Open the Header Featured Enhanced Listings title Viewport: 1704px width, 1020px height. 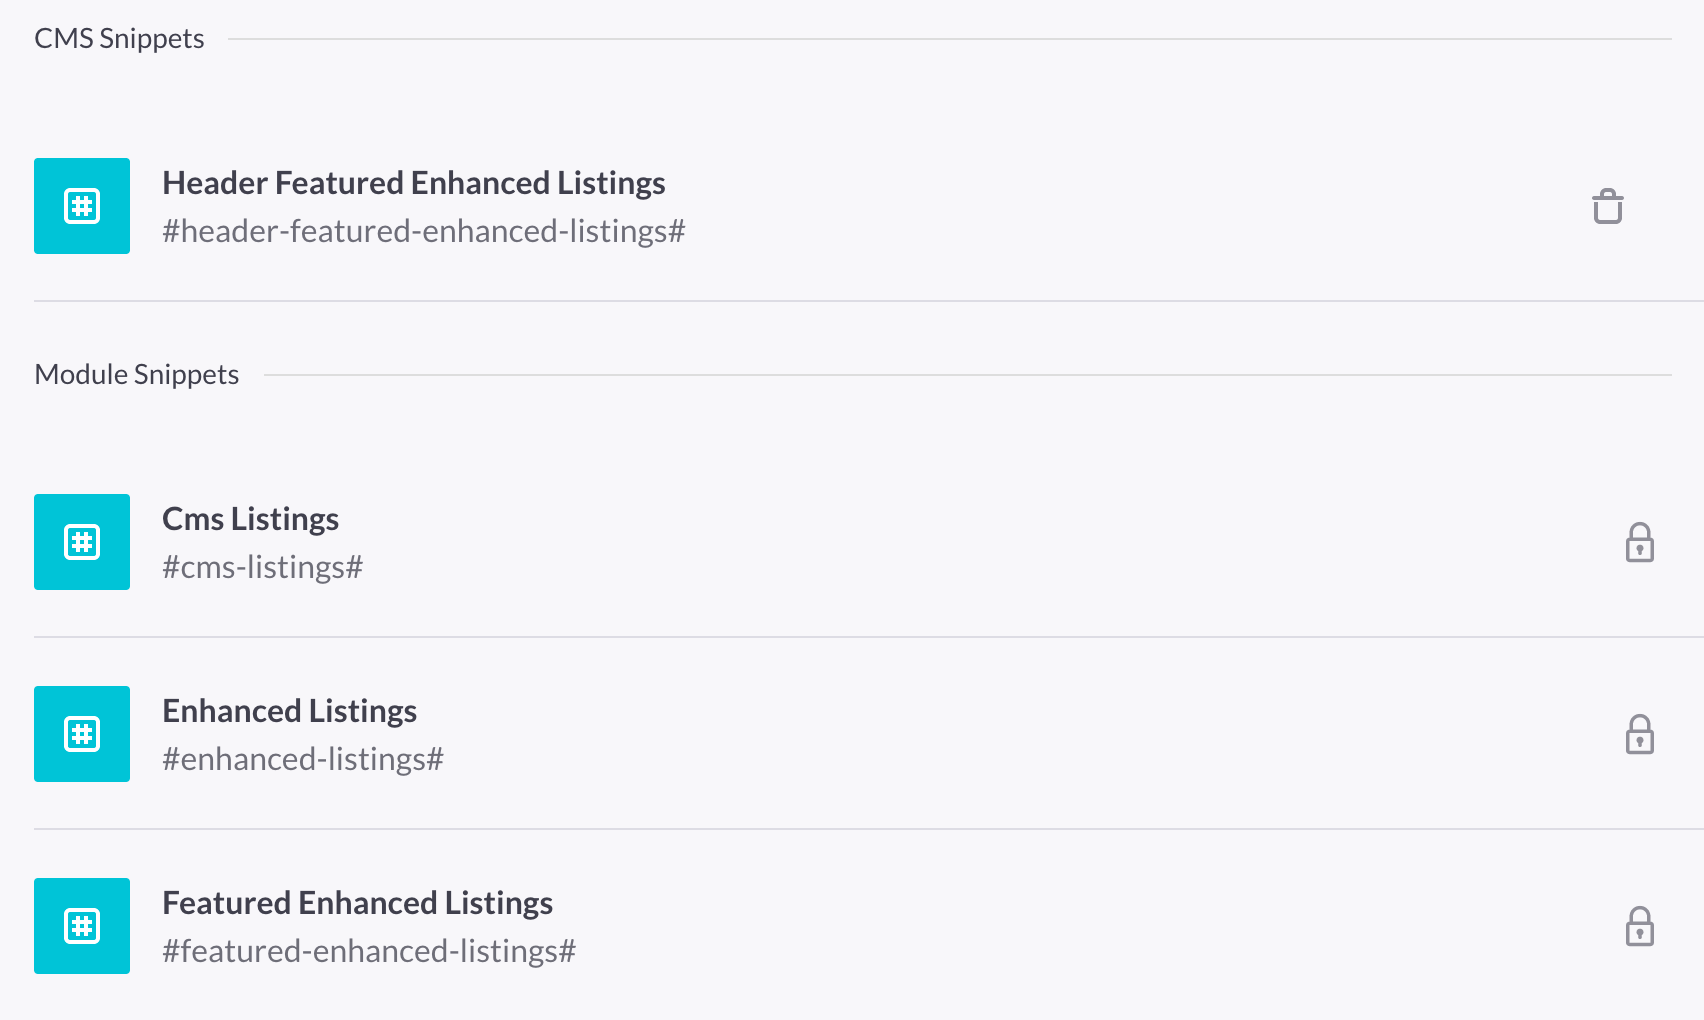pyautogui.click(x=413, y=183)
